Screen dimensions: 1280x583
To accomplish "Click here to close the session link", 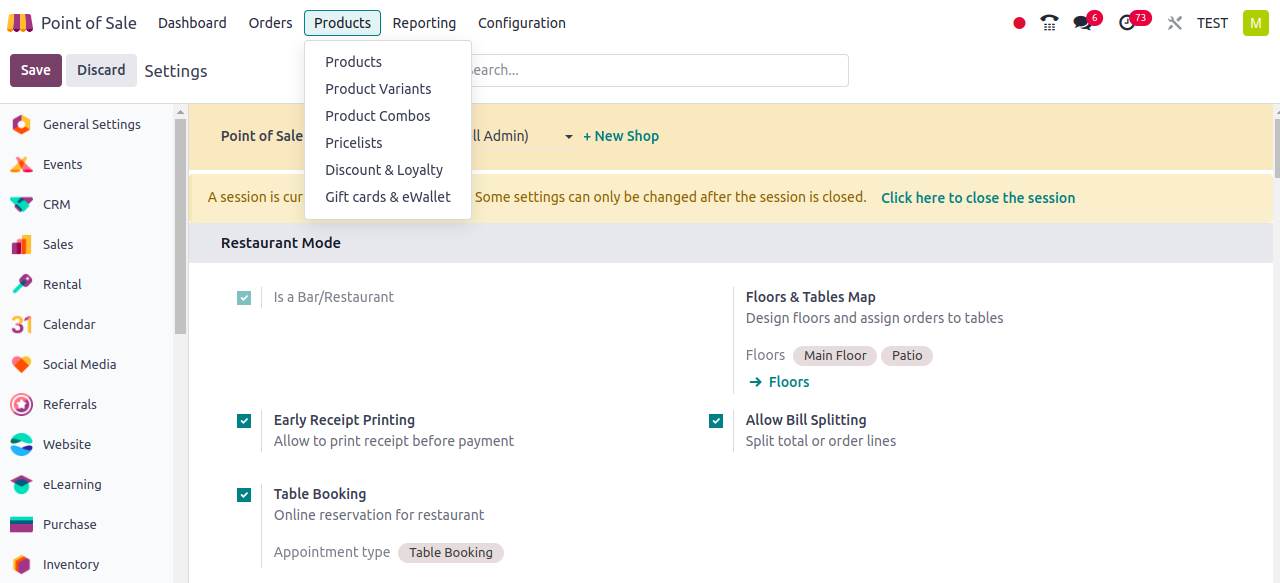I will (x=978, y=198).
